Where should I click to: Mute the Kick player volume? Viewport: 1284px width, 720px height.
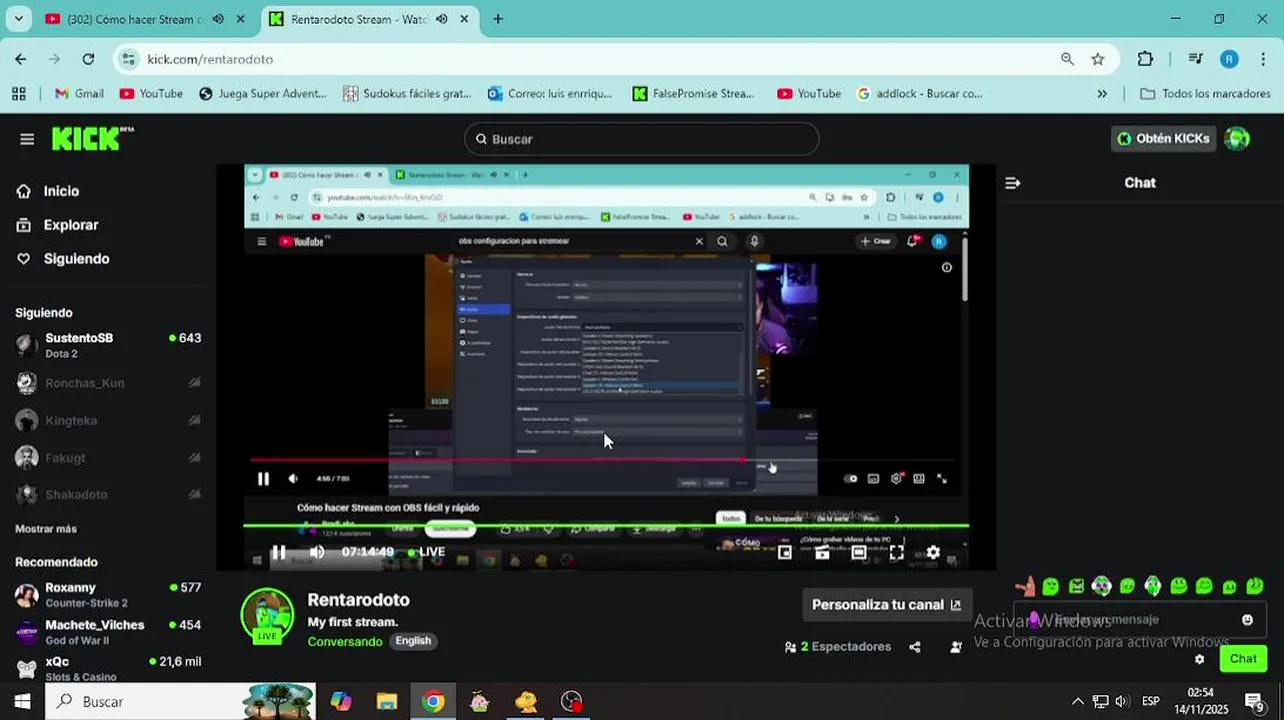317,552
